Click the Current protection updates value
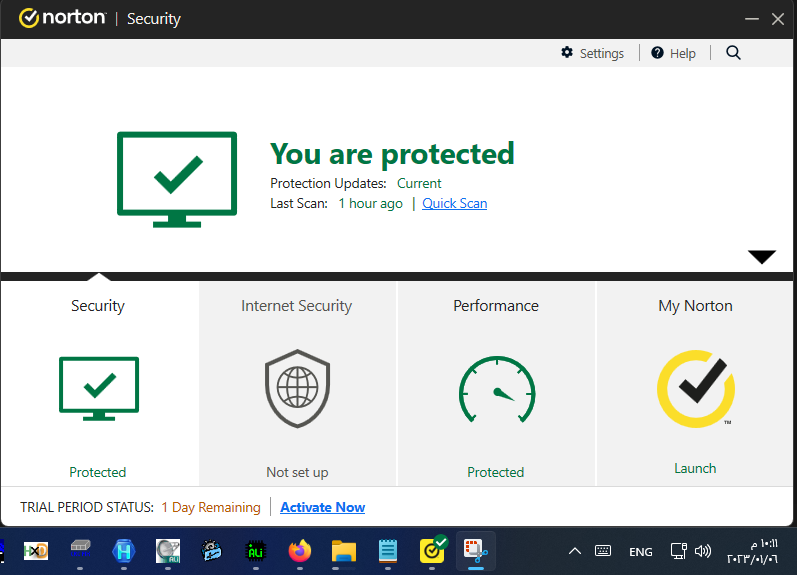 click(x=419, y=183)
